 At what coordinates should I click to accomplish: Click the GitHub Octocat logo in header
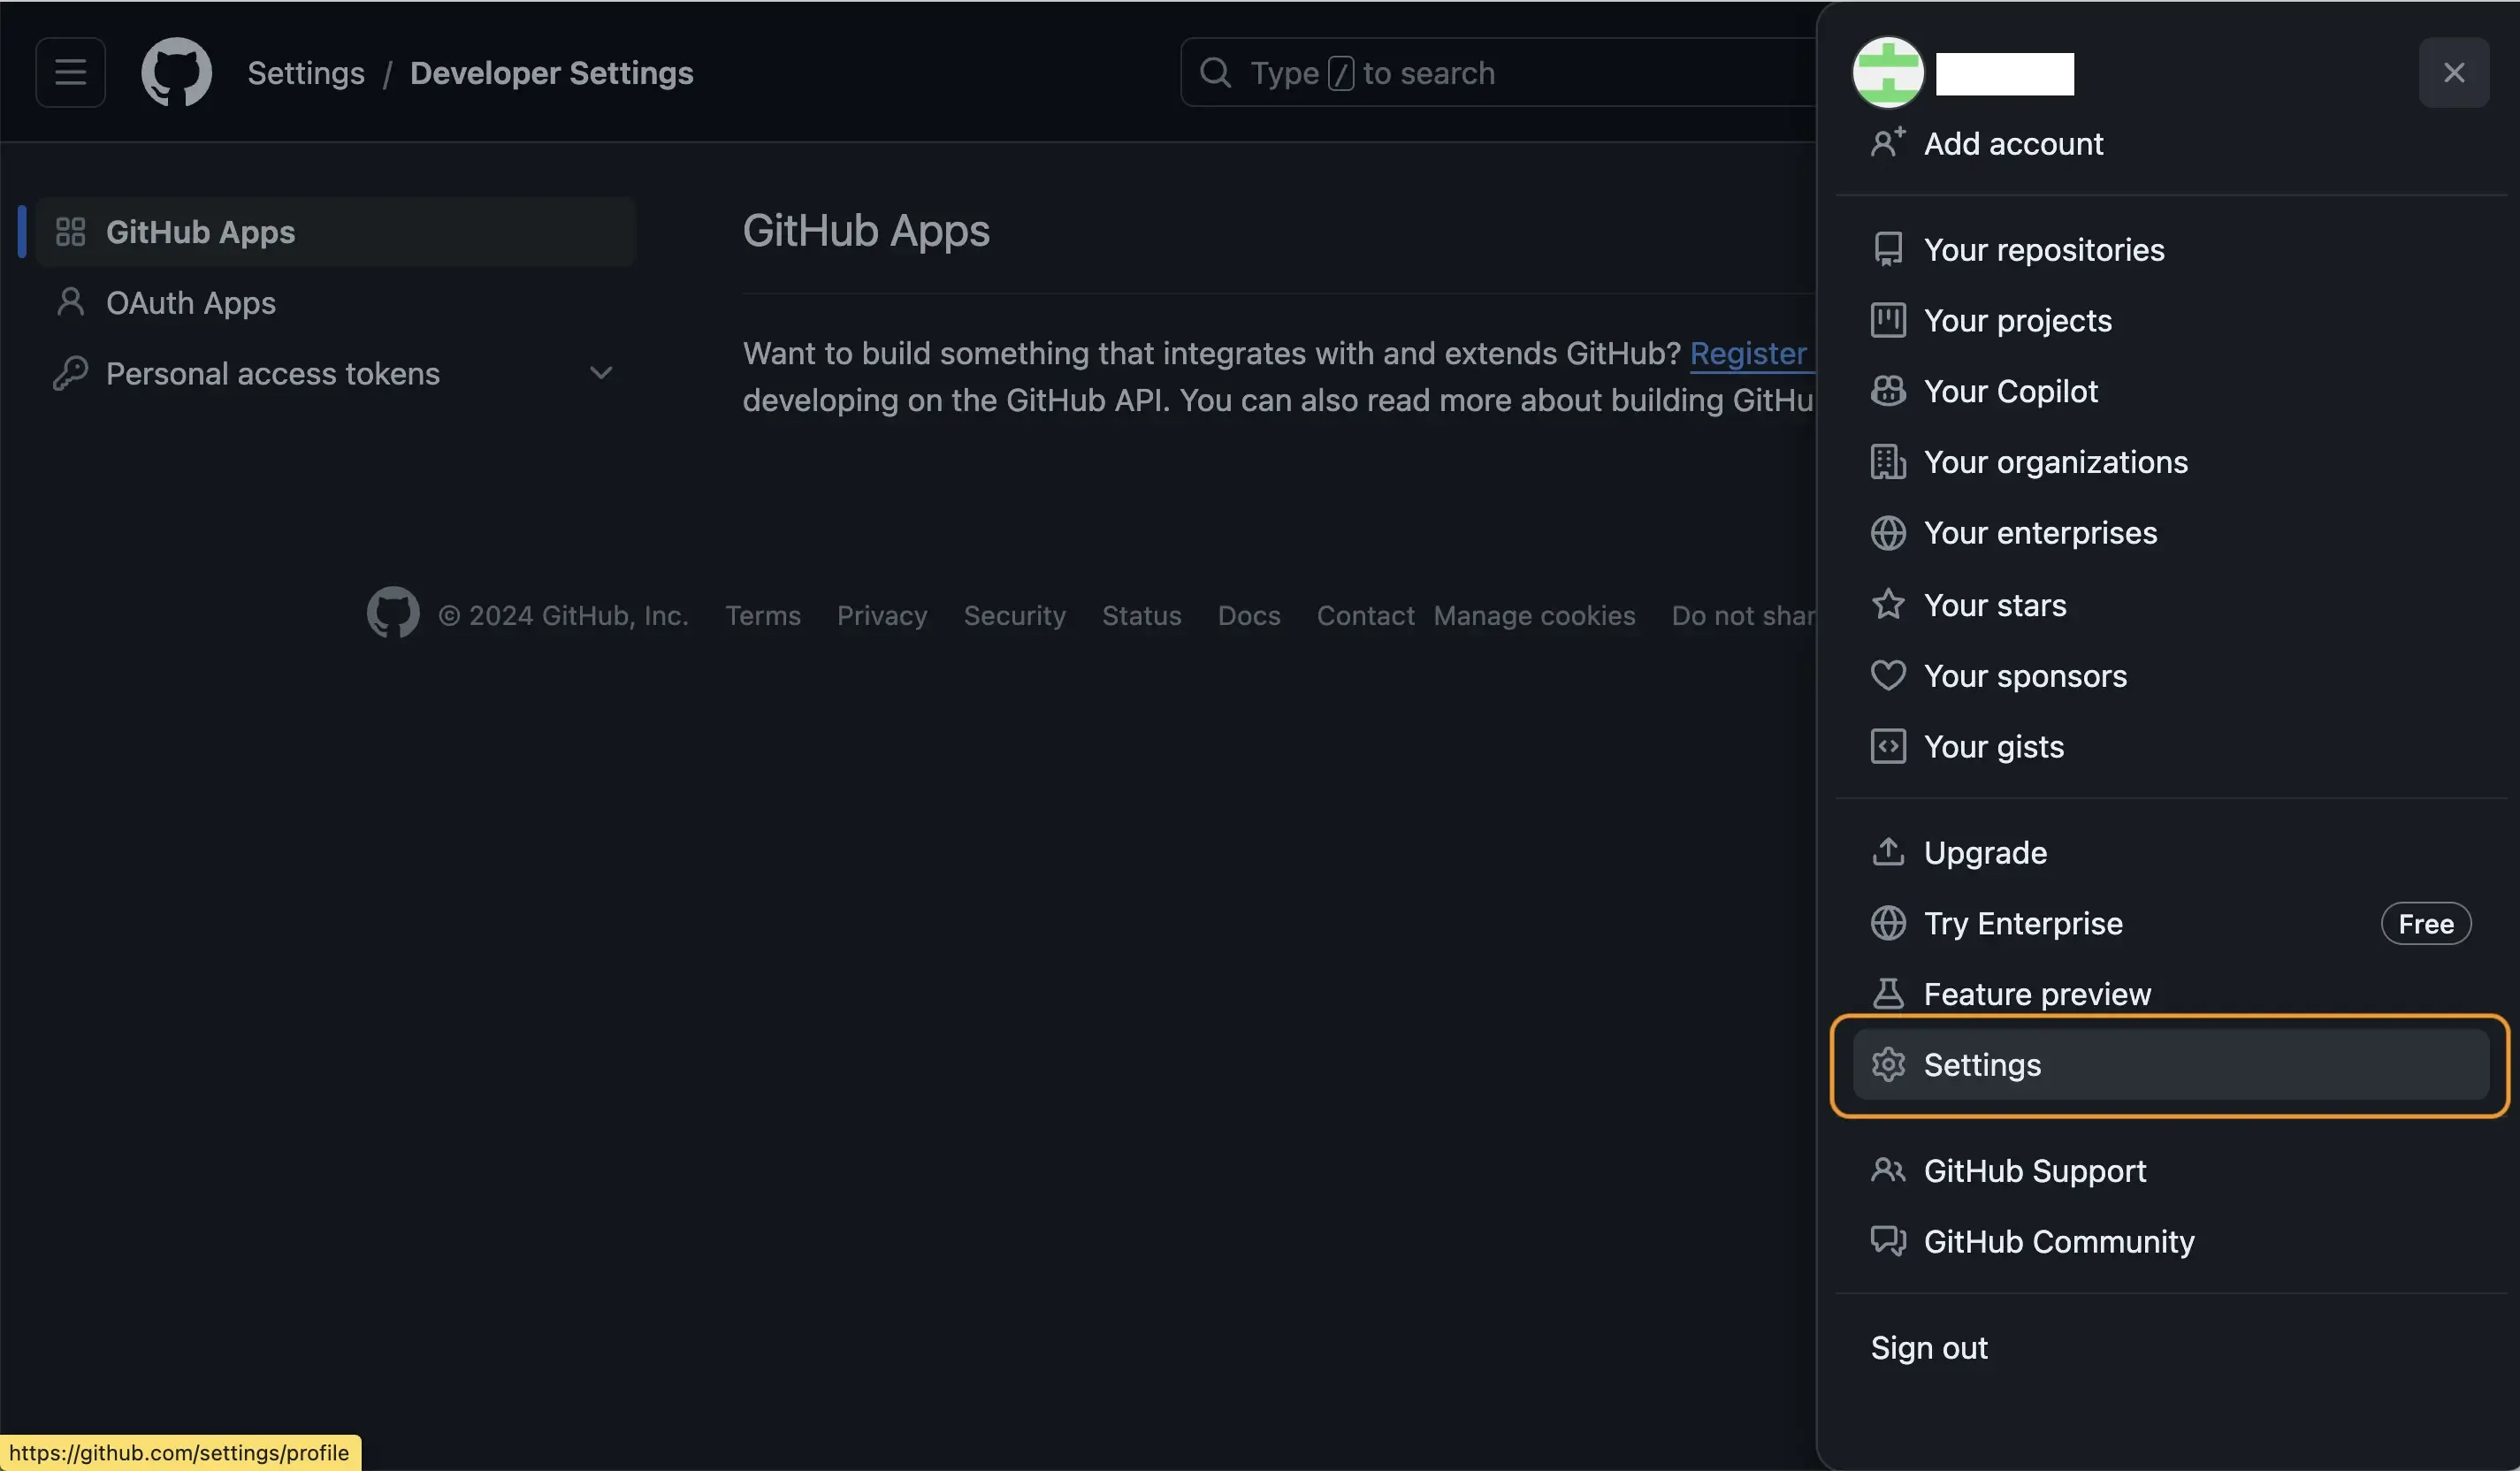click(x=176, y=72)
